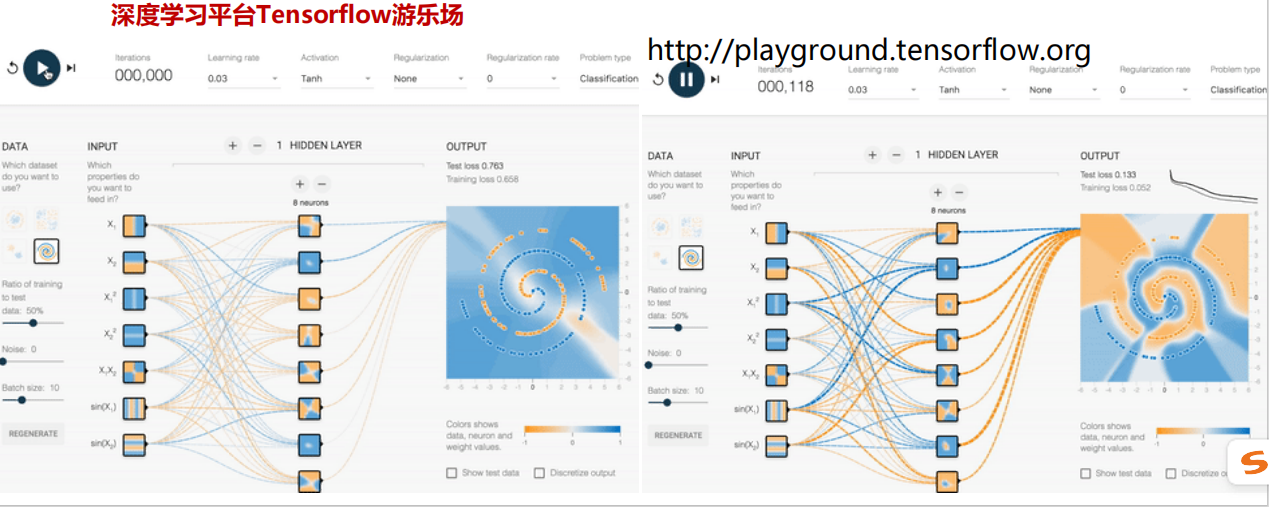This screenshot has height=507, width=1269.
Task: Click the left playground color legend gradient
Action: click(572, 429)
